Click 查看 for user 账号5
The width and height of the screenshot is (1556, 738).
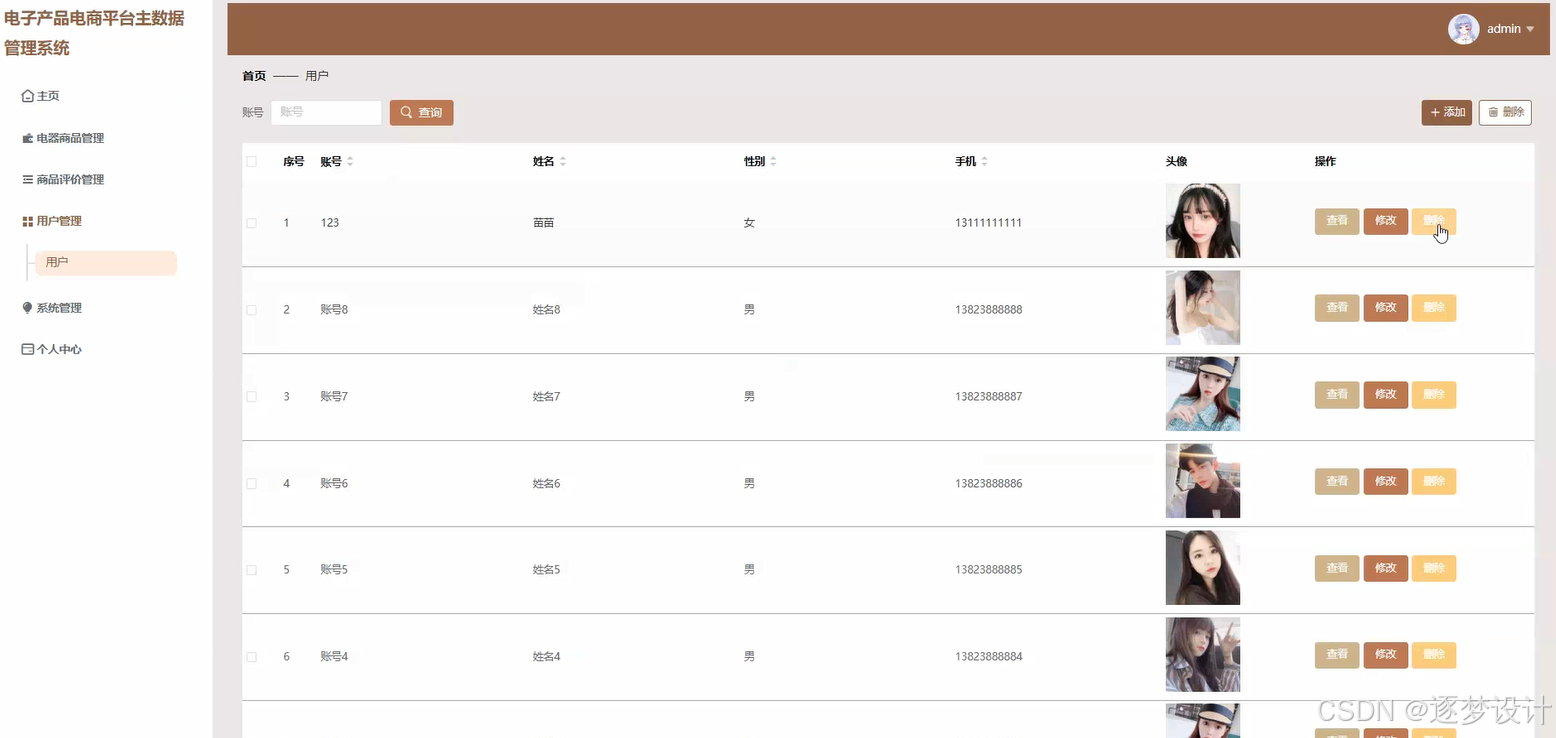pos(1337,568)
